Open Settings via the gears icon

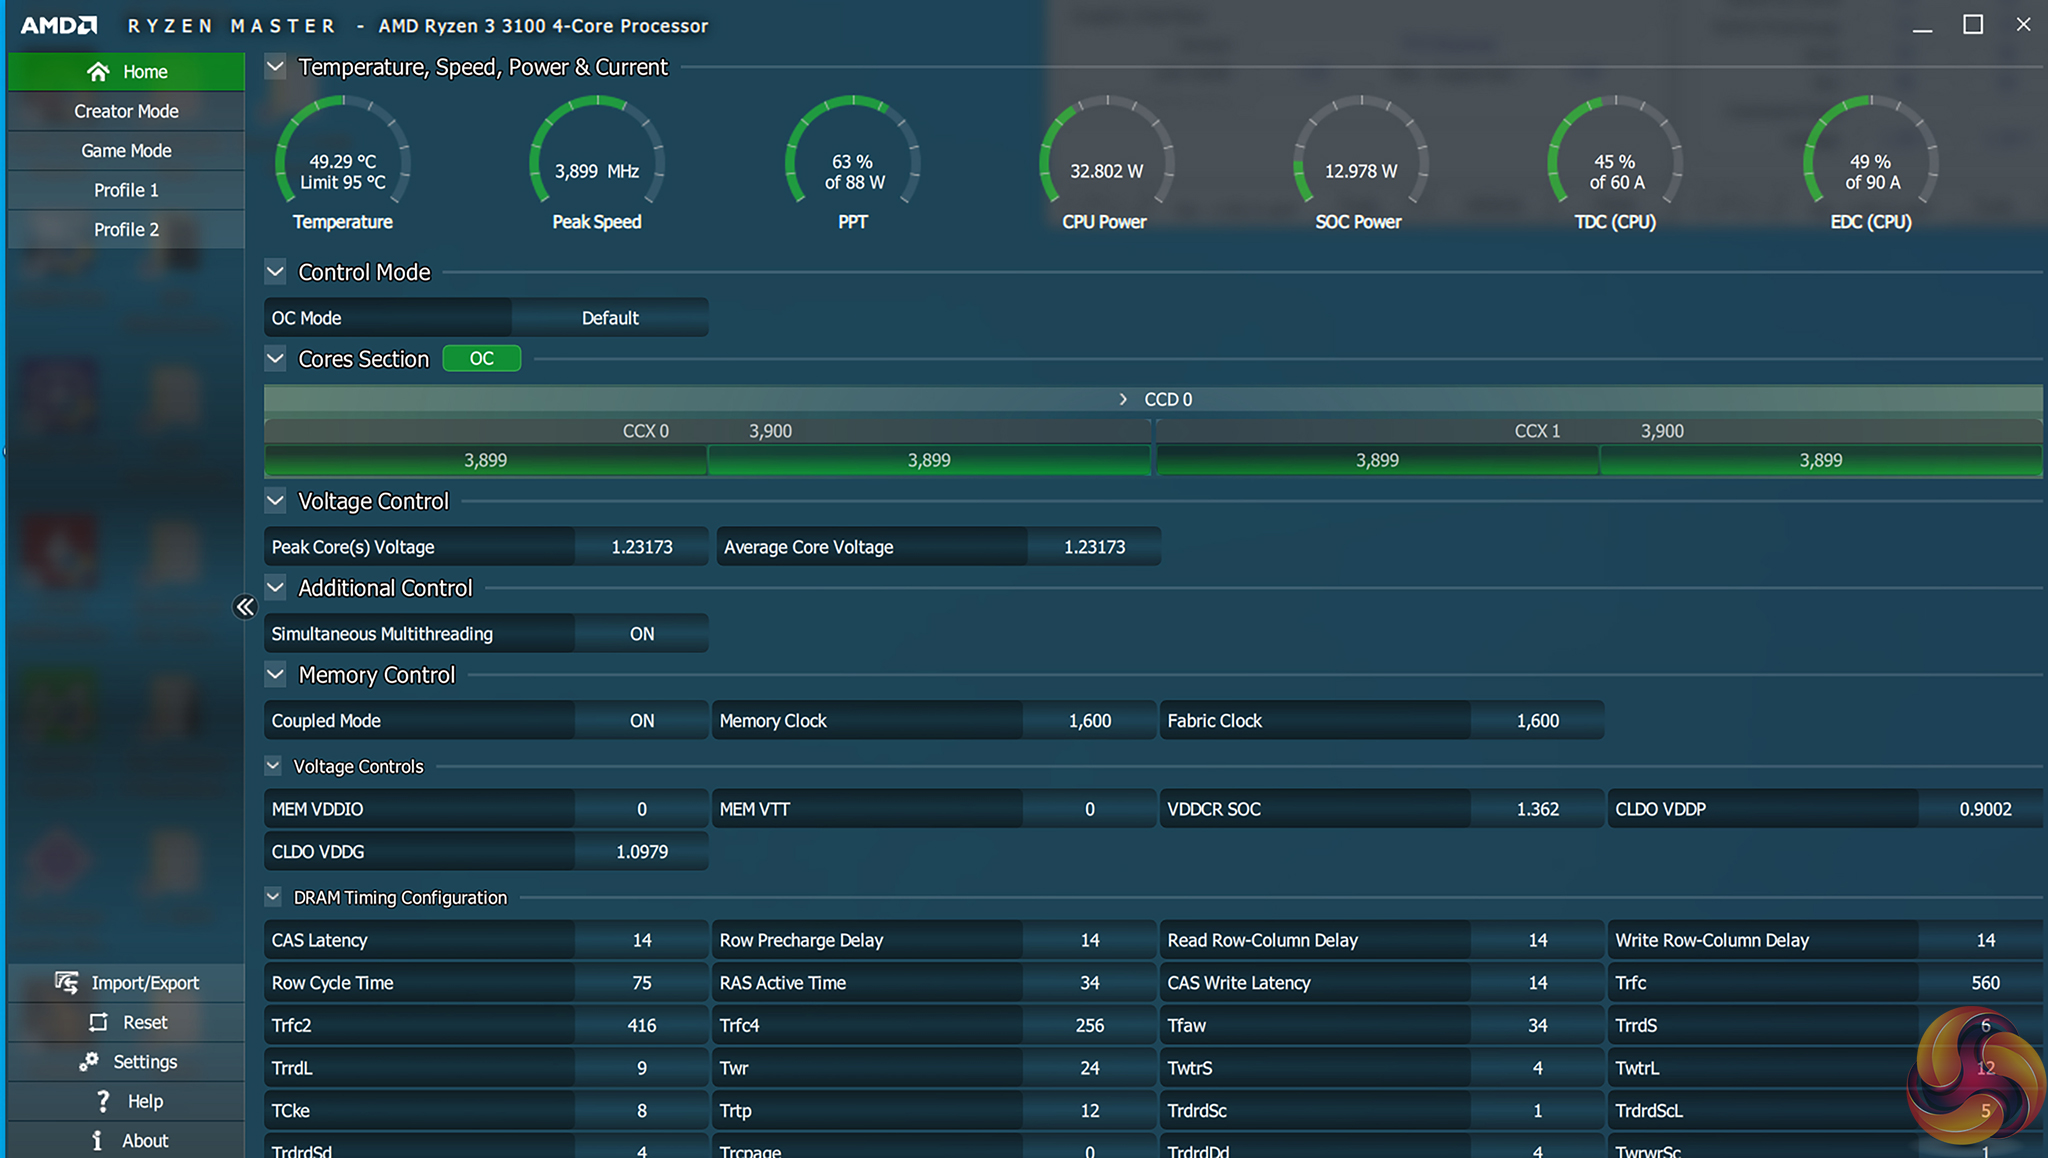[89, 1061]
